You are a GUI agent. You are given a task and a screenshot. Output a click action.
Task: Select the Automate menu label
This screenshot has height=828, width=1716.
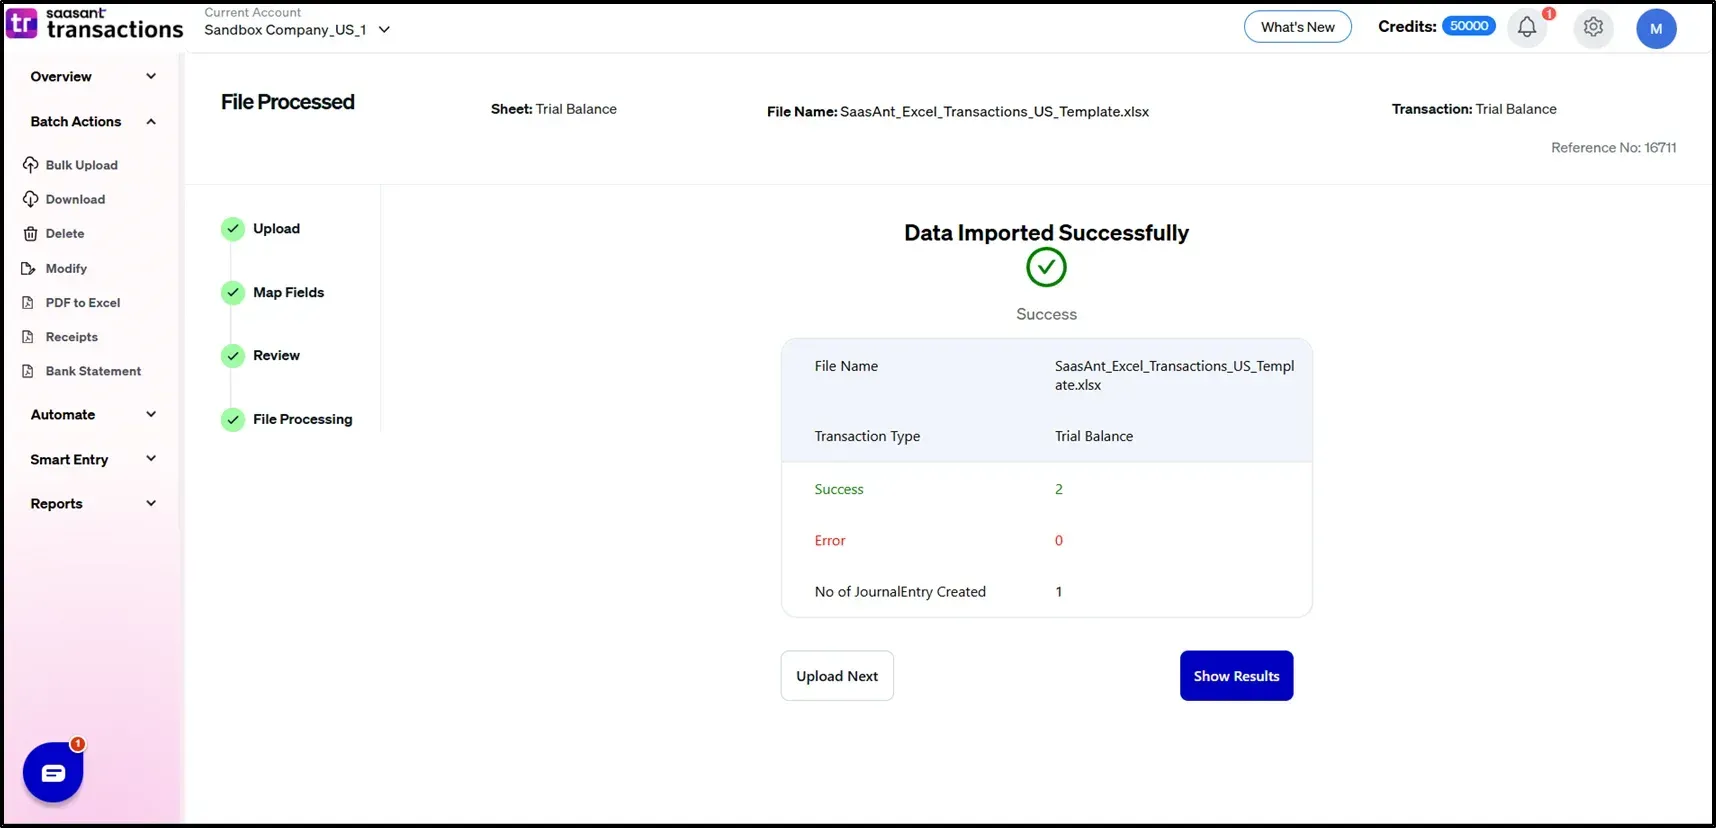(x=63, y=415)
